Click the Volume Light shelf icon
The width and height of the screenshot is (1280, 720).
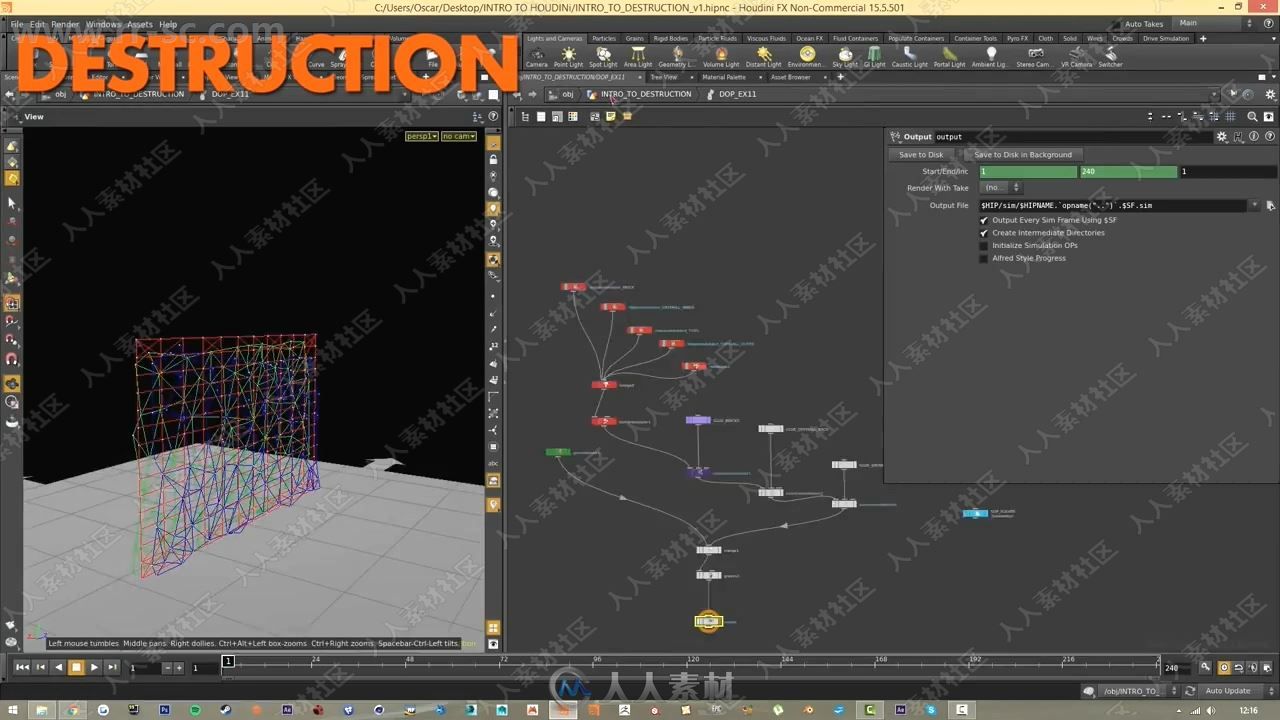click(721, 57)
